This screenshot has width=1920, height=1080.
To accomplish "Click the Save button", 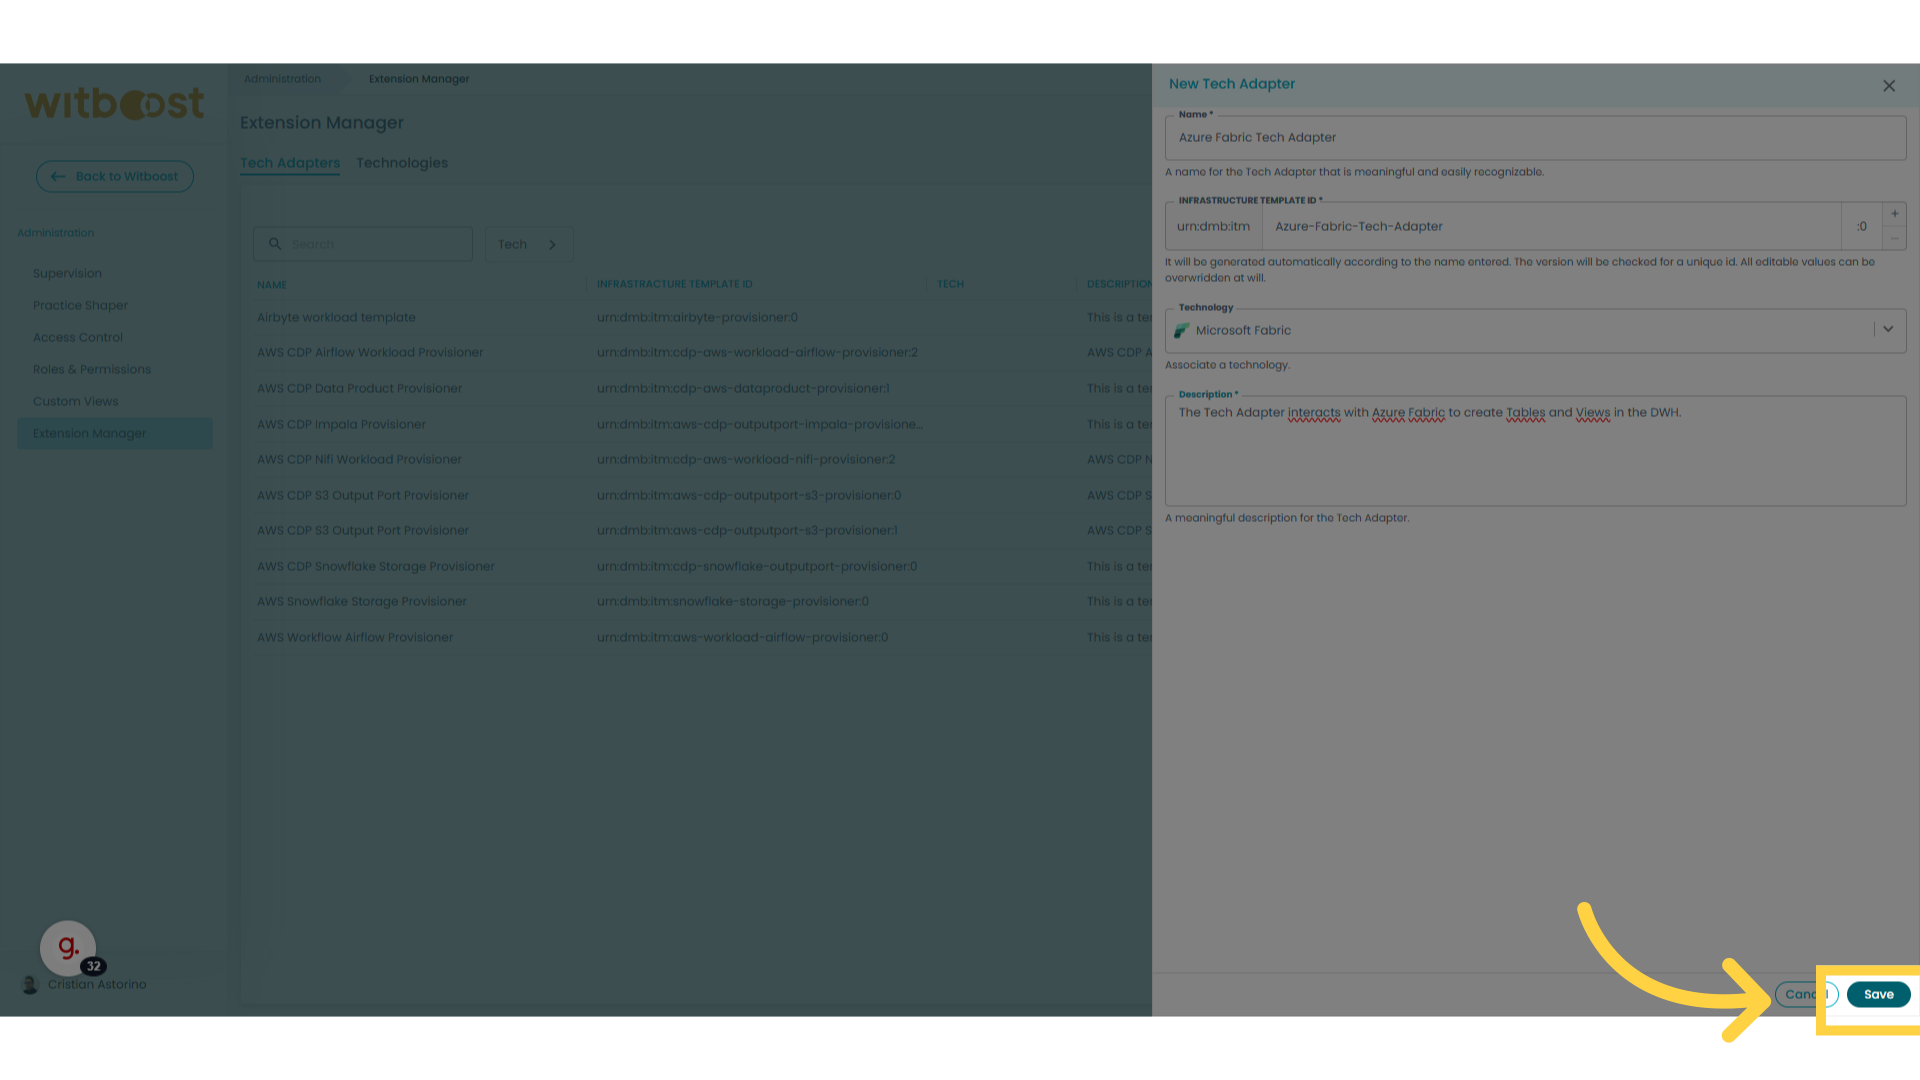I will point(1878,994).
